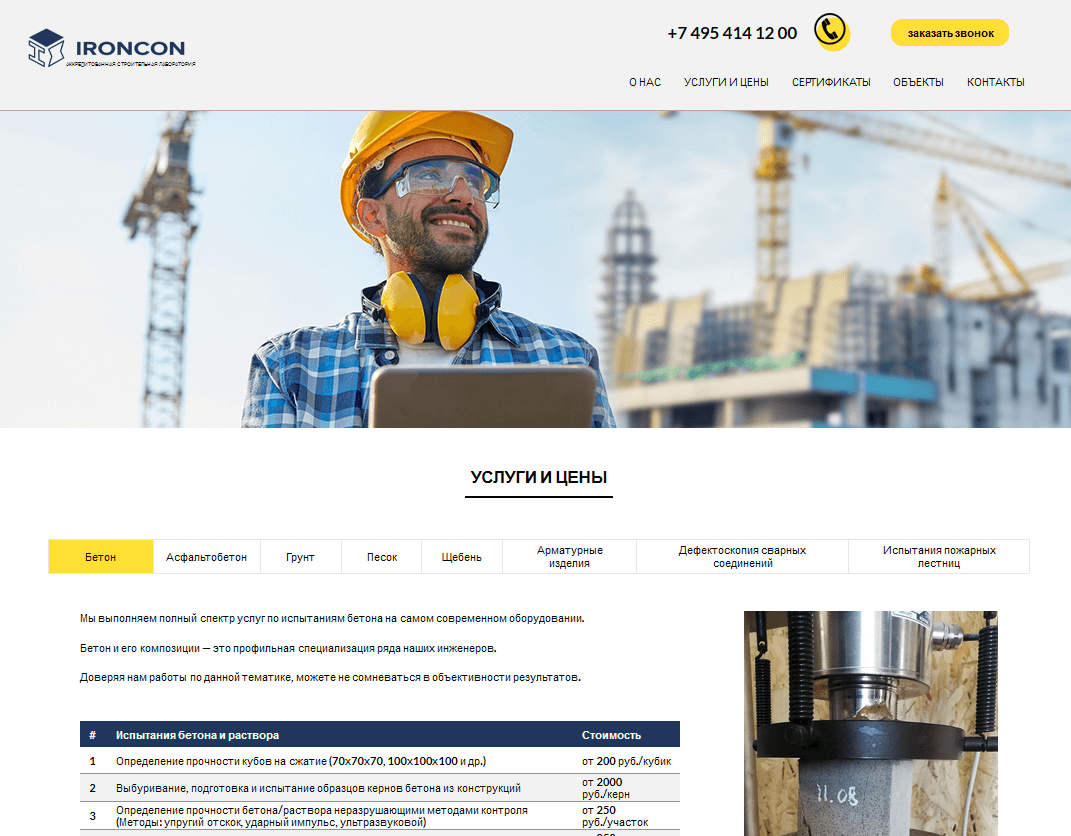Image resolution: width=1071 pixels, height=836 pixels.
Task: Navigate to 'ОБЪЕКТЫ' page
Action: 918,82
